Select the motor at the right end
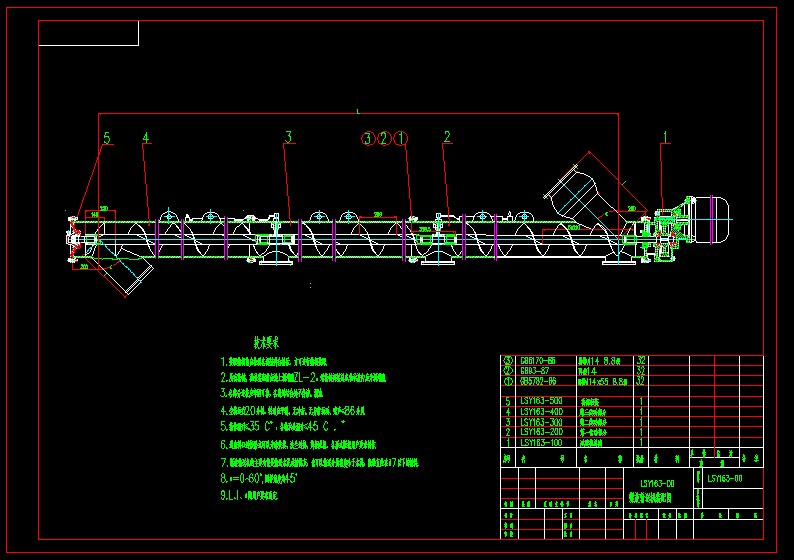This screenshot has height=560, width=794. 712,219
